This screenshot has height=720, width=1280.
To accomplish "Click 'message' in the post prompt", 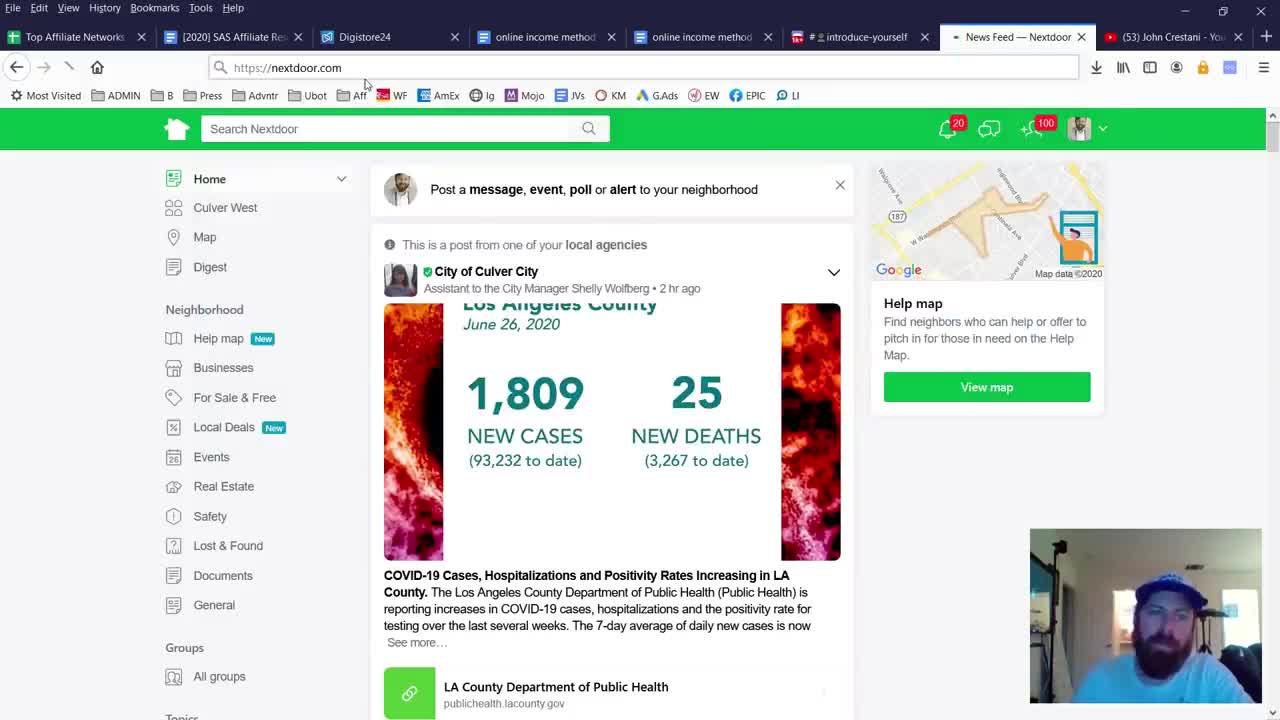I will [x=496, y=189].
